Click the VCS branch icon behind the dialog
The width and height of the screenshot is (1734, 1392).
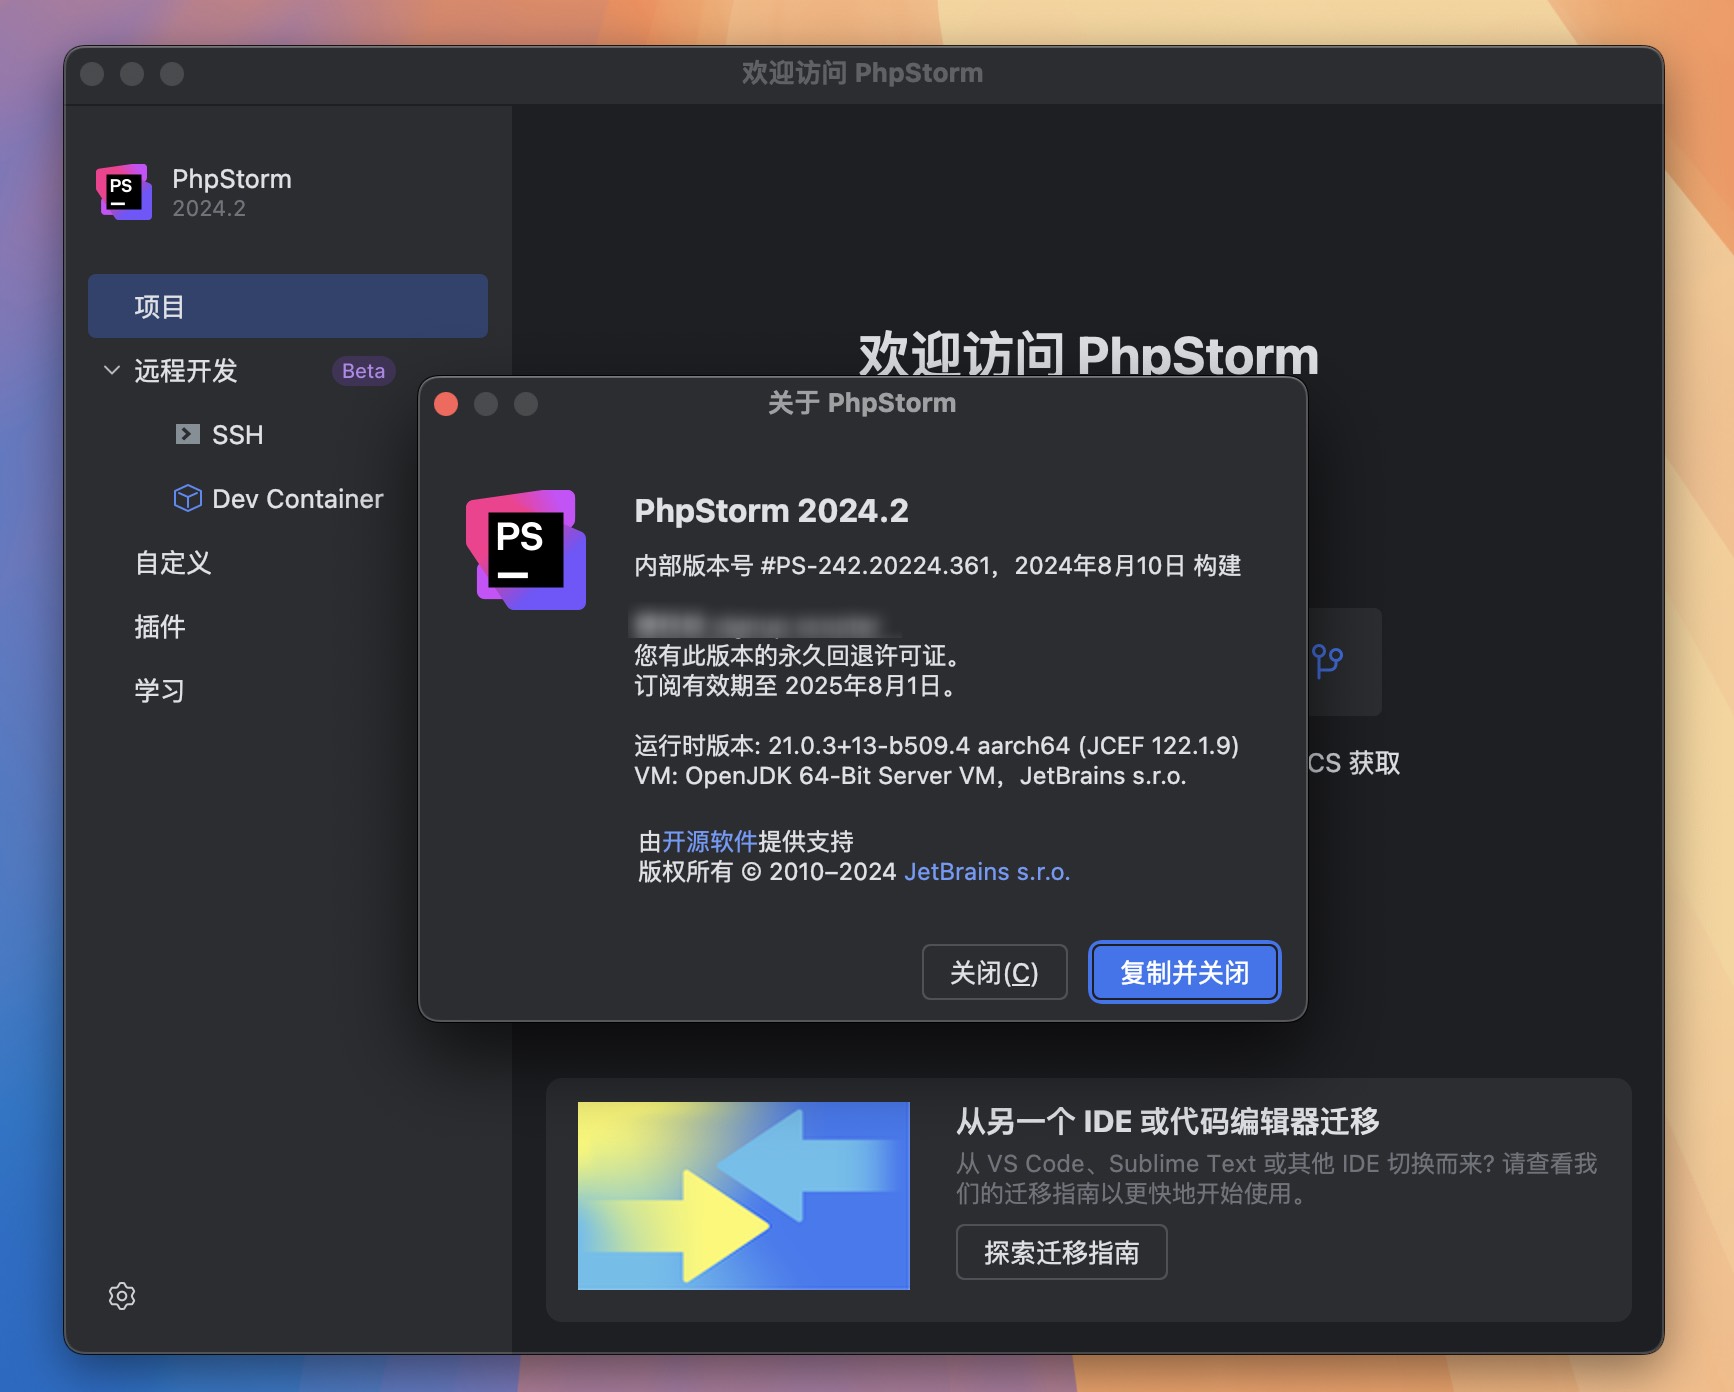(1327, 661)
